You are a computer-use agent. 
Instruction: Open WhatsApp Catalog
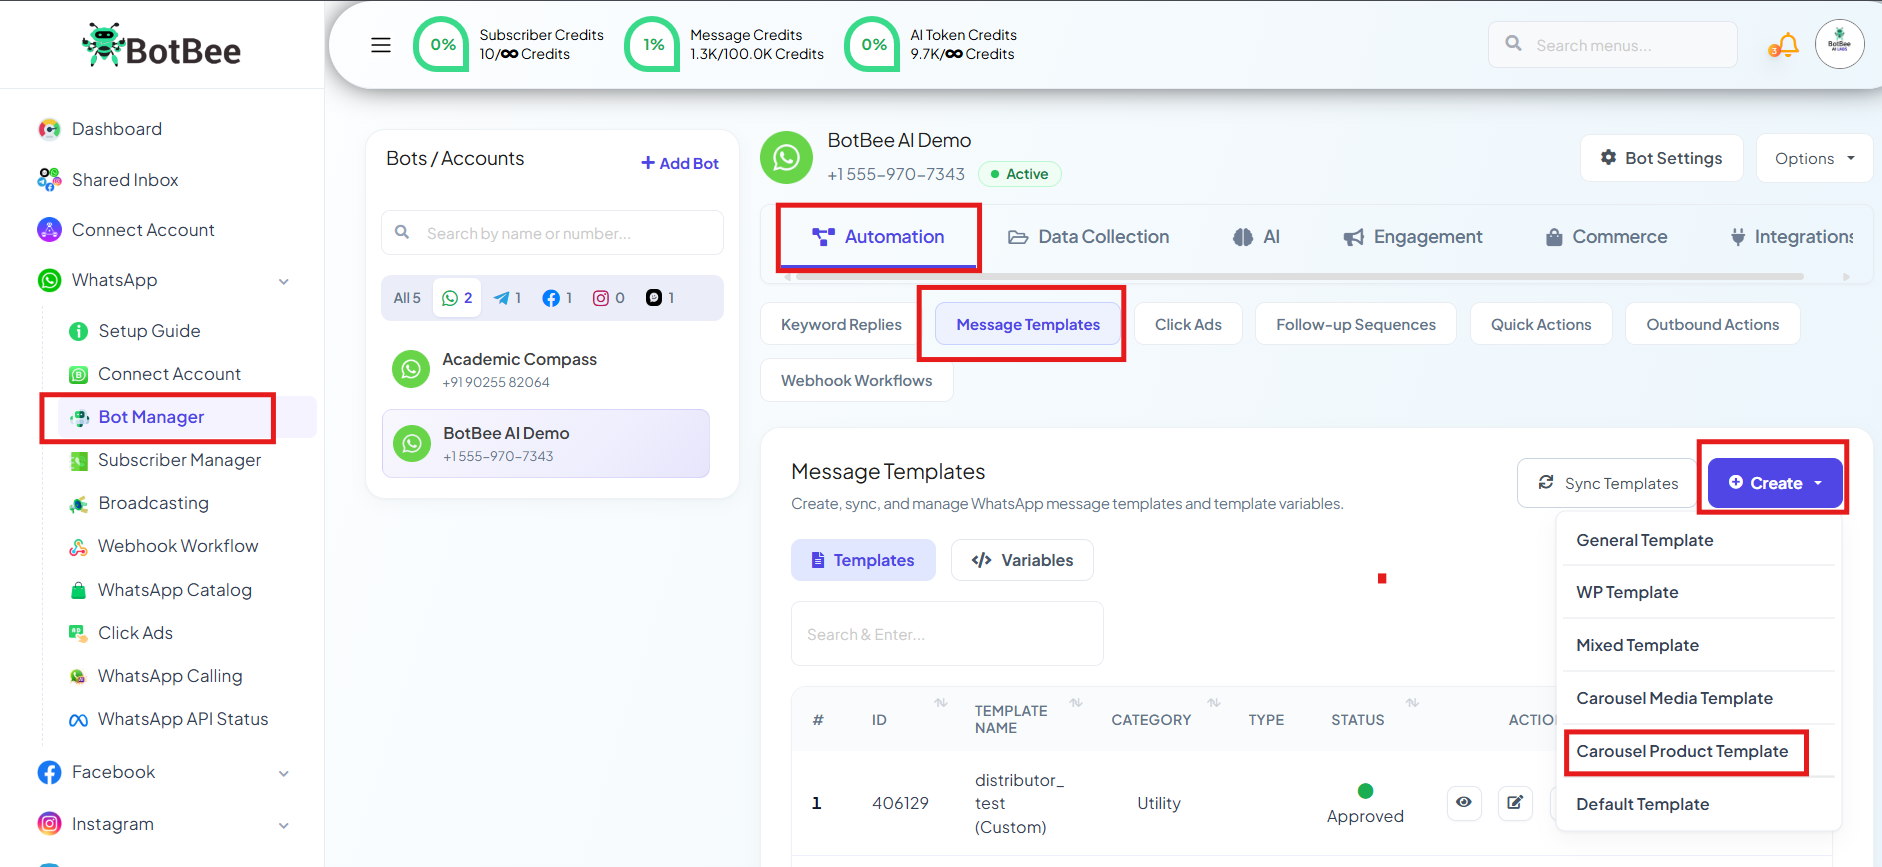coord(174,590)
